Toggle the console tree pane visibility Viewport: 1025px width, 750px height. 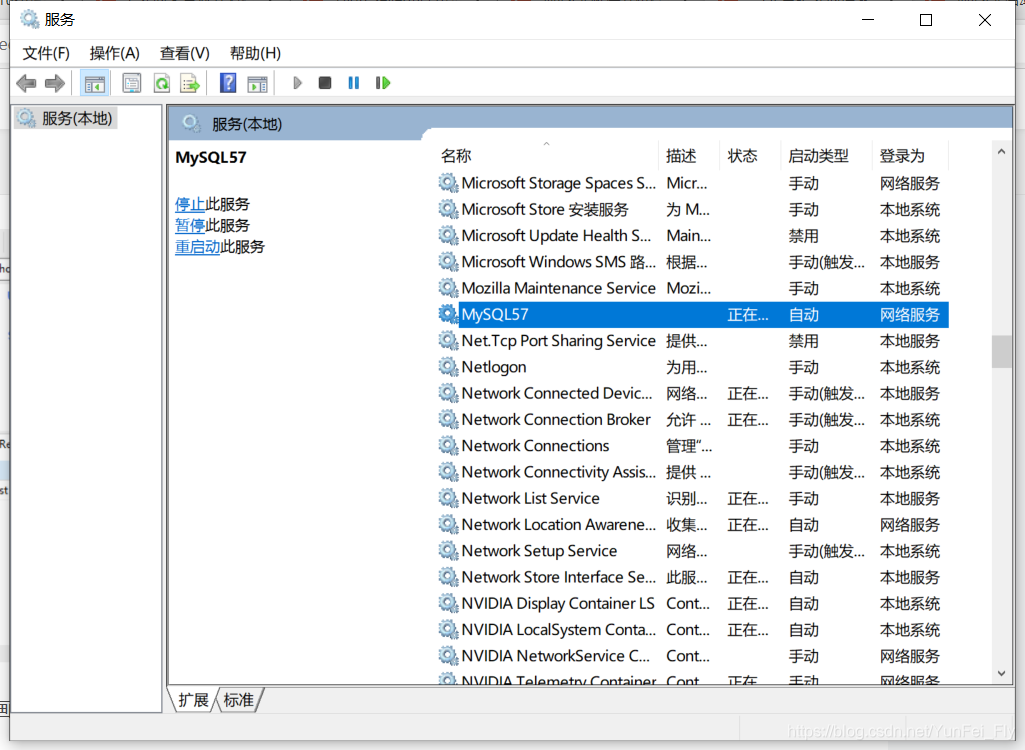click(95, 82)
